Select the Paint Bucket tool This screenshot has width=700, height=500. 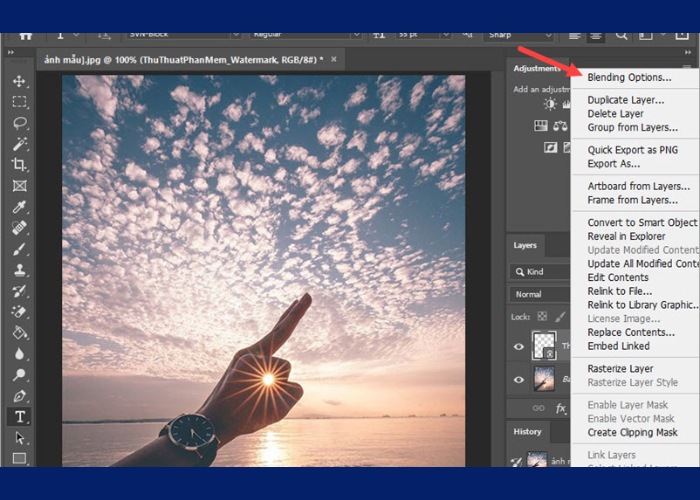click(x=19, y=333)
